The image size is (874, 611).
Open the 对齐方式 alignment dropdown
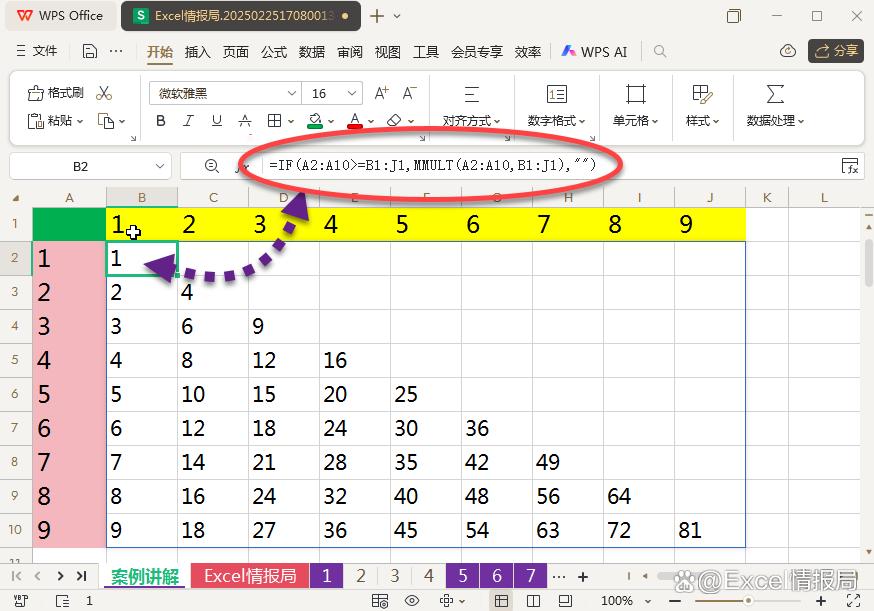point(472,119)
